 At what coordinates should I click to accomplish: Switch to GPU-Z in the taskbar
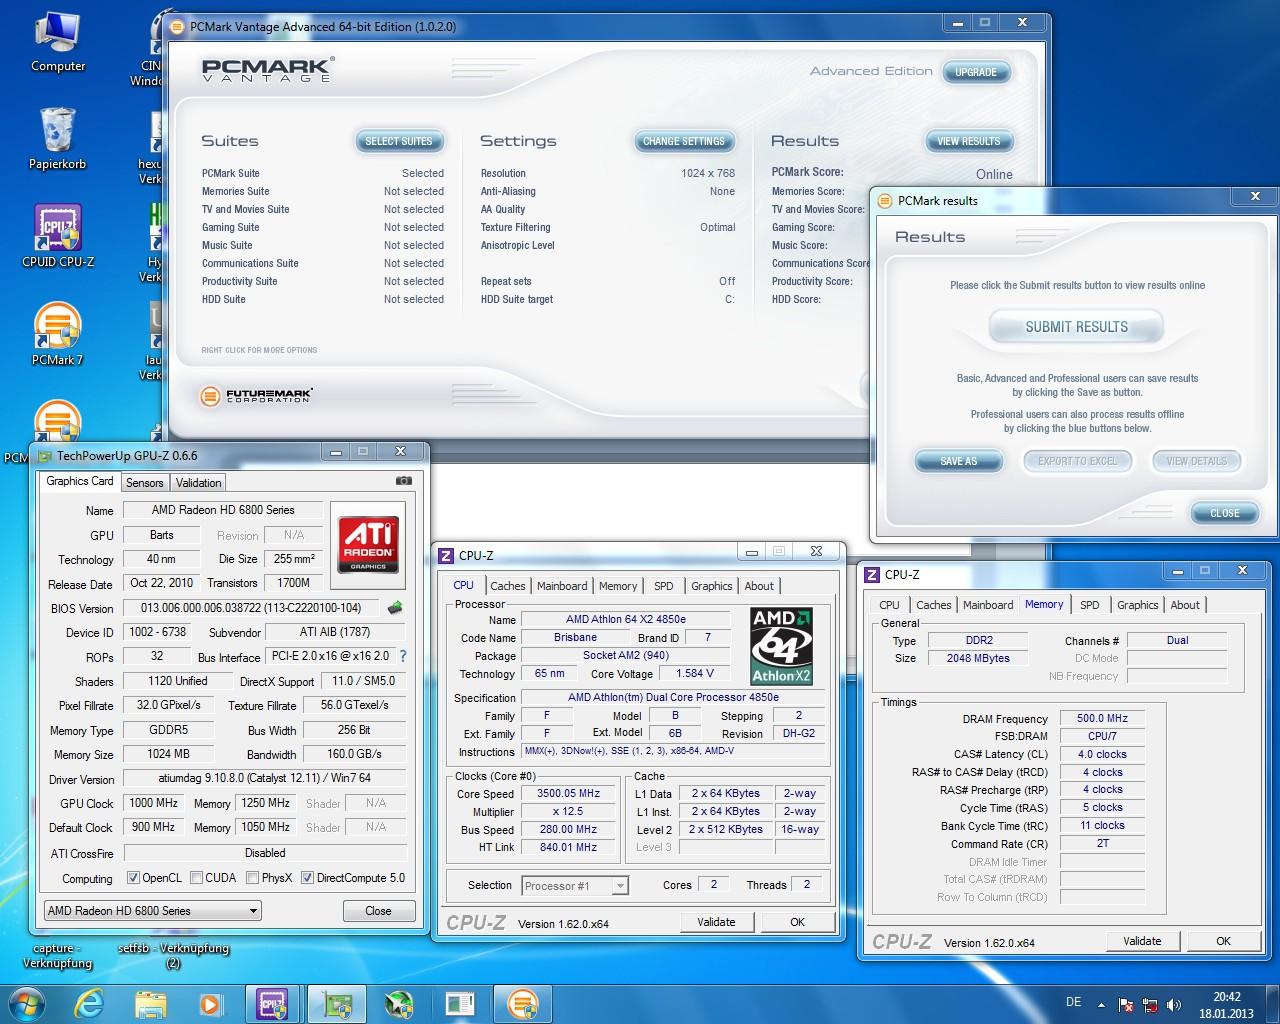pyautogui.click(x=336, y=1003)
